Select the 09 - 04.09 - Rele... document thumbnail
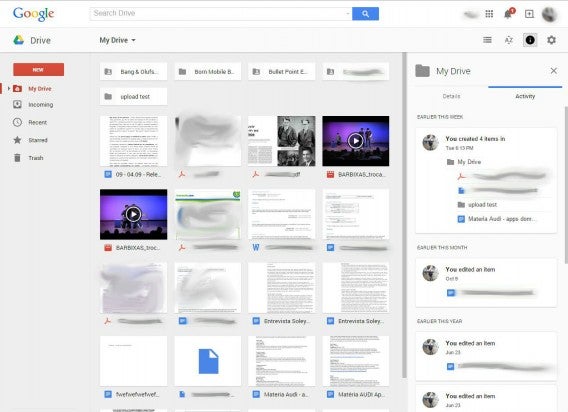The width and height of the screenshot is (568, 412). pos(134,141)
